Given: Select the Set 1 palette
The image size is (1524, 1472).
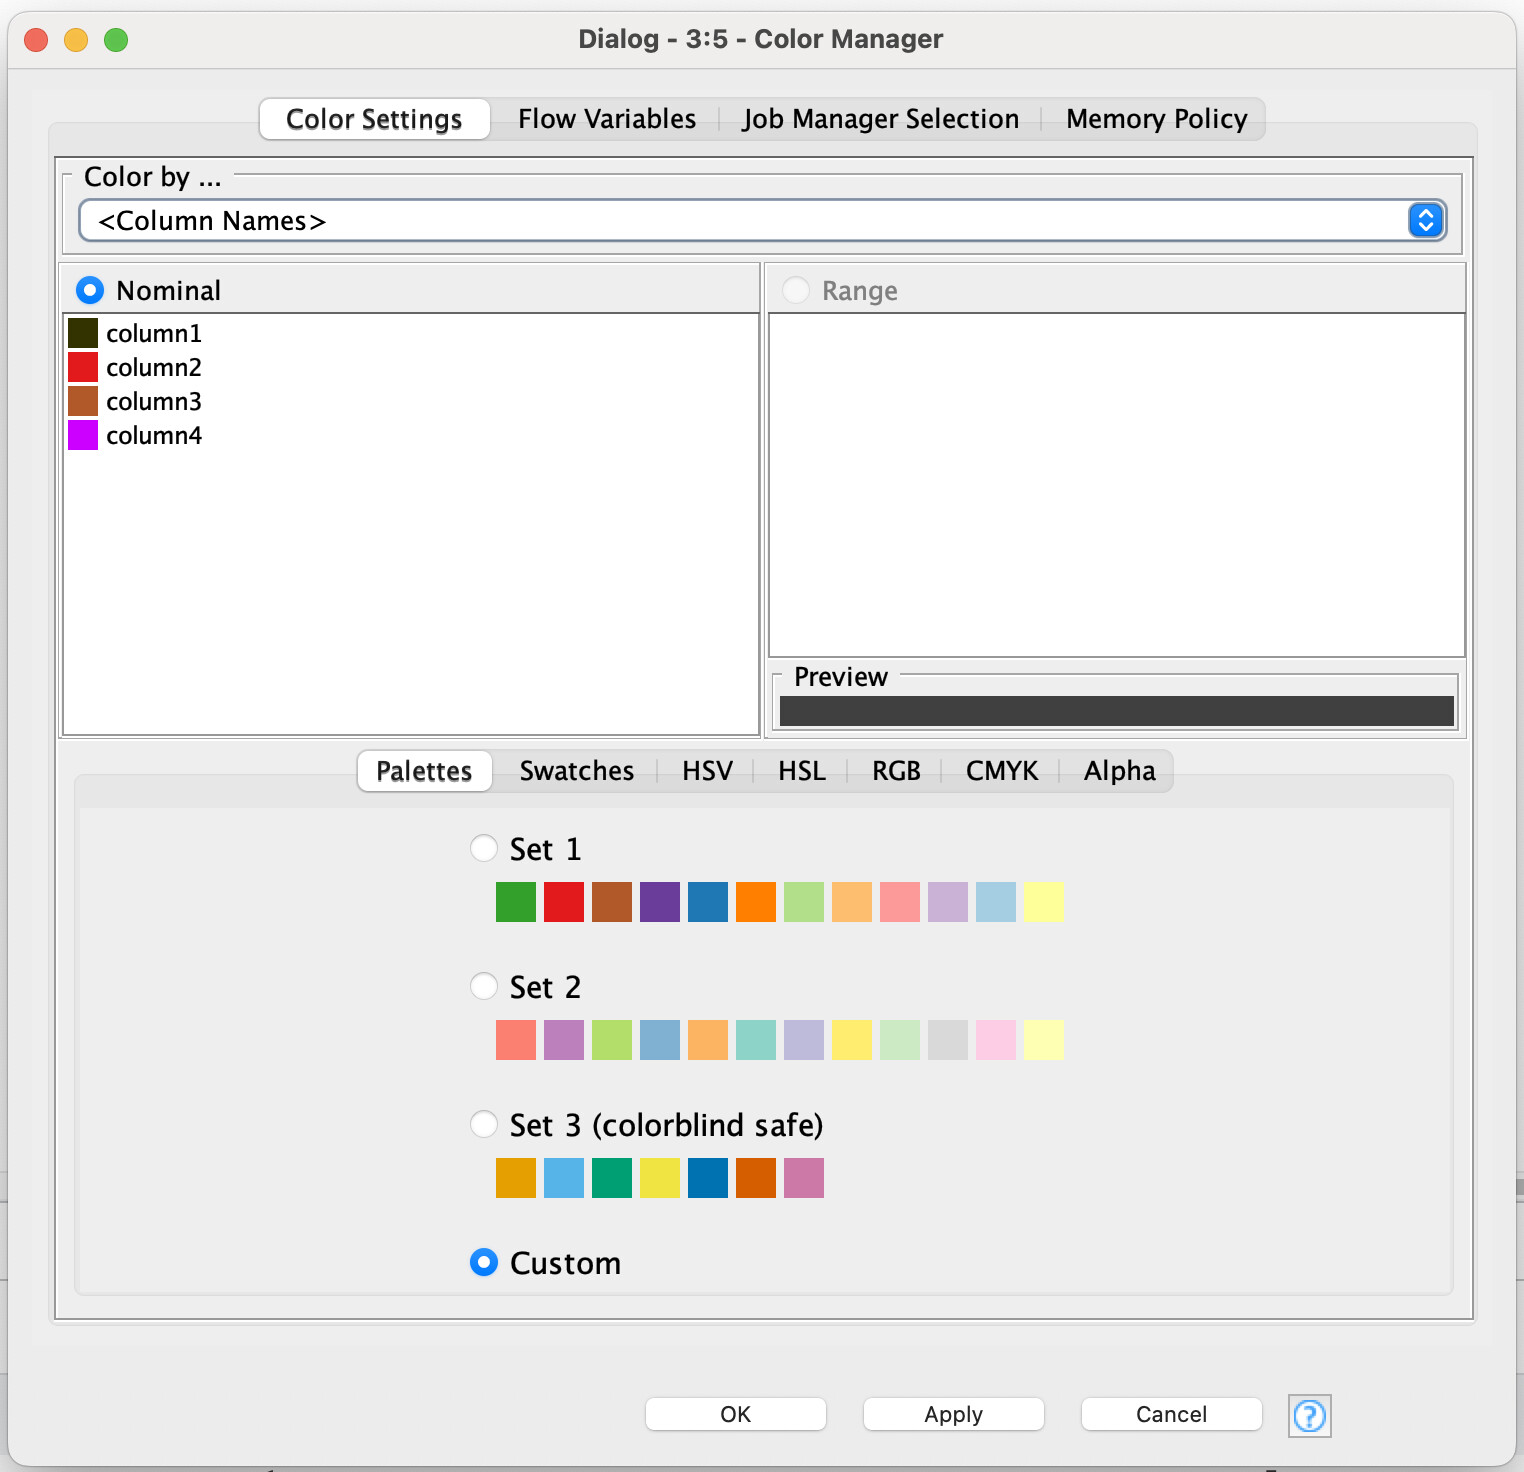Looking at the screenshot, I should tap(483, 847).
